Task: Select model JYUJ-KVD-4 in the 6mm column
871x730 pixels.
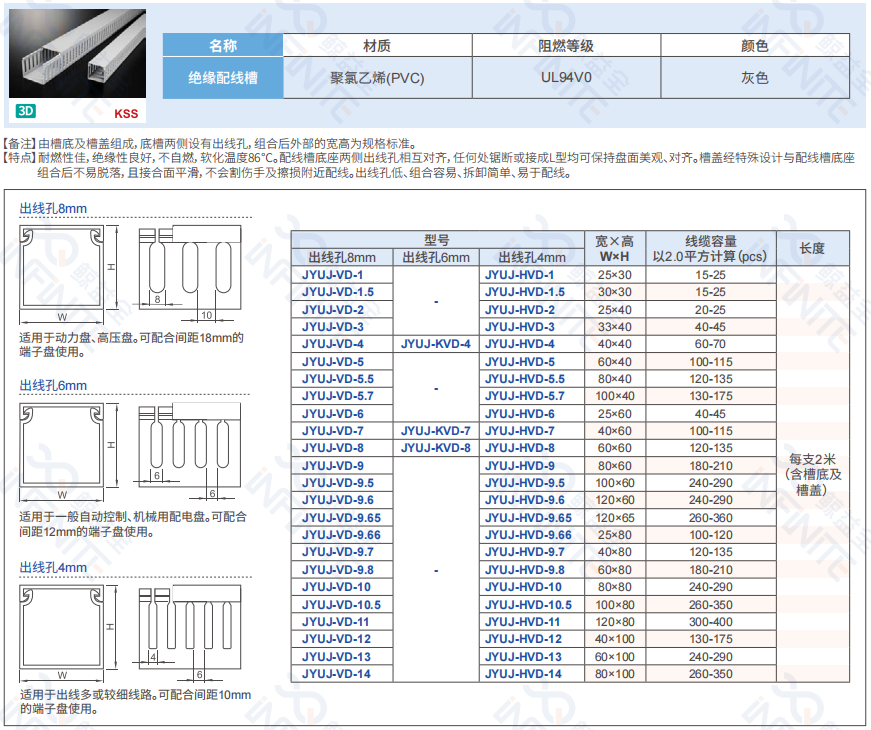Action: [x=435, y=344]
